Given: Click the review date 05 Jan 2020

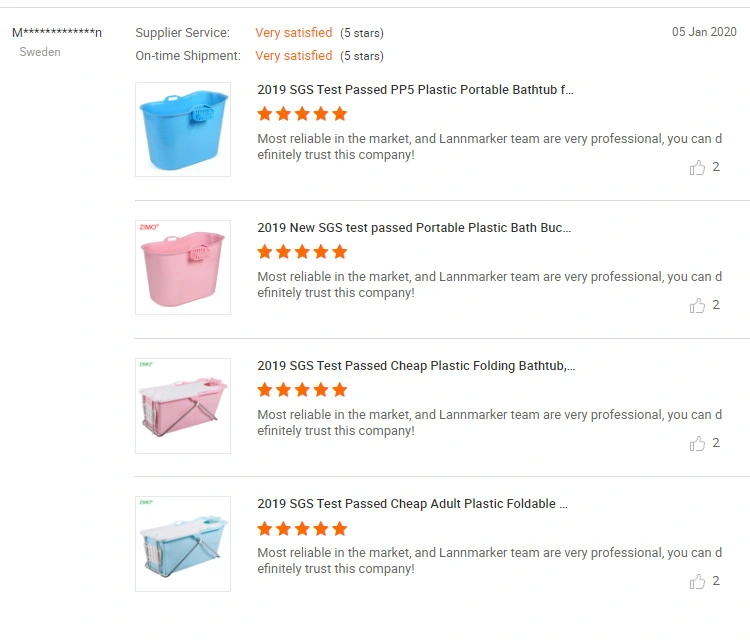Looking at the screenshot, I should pyautogui.click(x=704, y=32).
